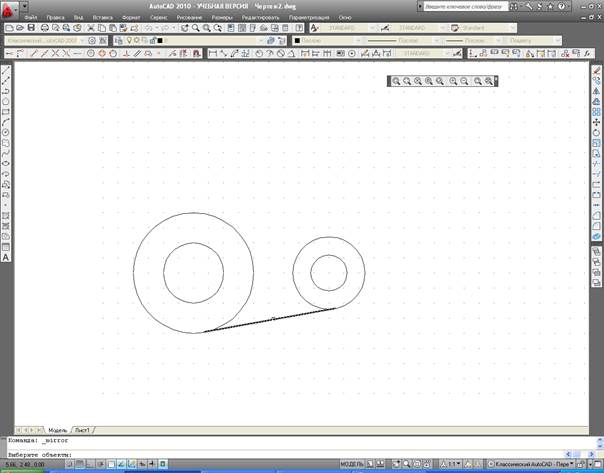Open the workspace dropdown in top toolbar
604x473 pixels.
coord(82,40)
